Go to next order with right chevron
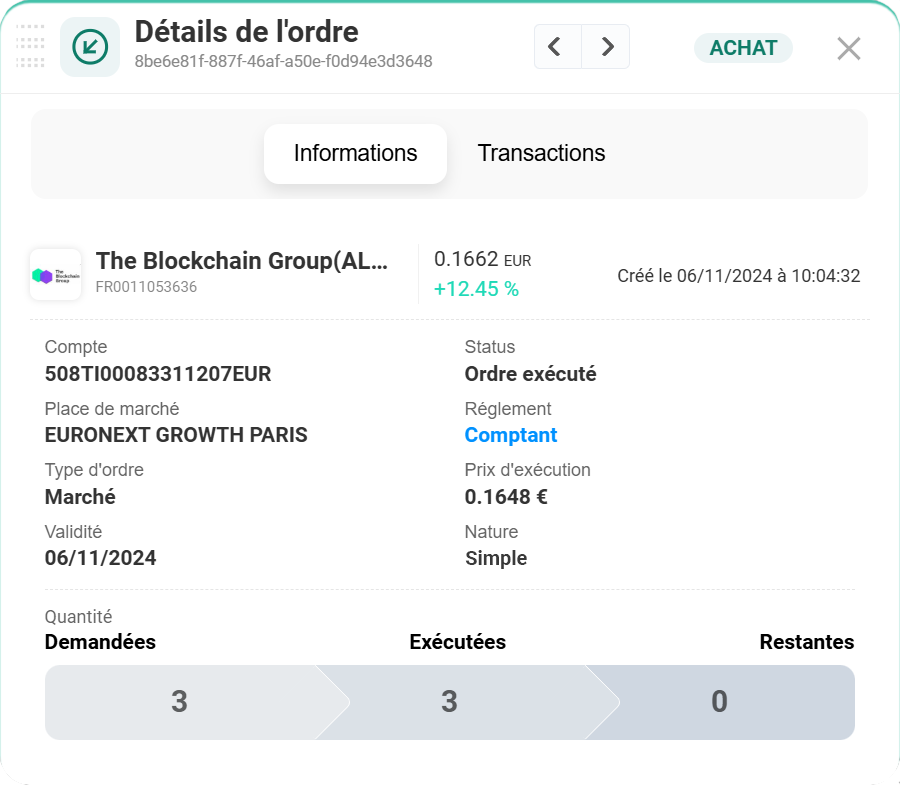The width and height of the screenshot is (900, 785). click(x=606, y=47)
